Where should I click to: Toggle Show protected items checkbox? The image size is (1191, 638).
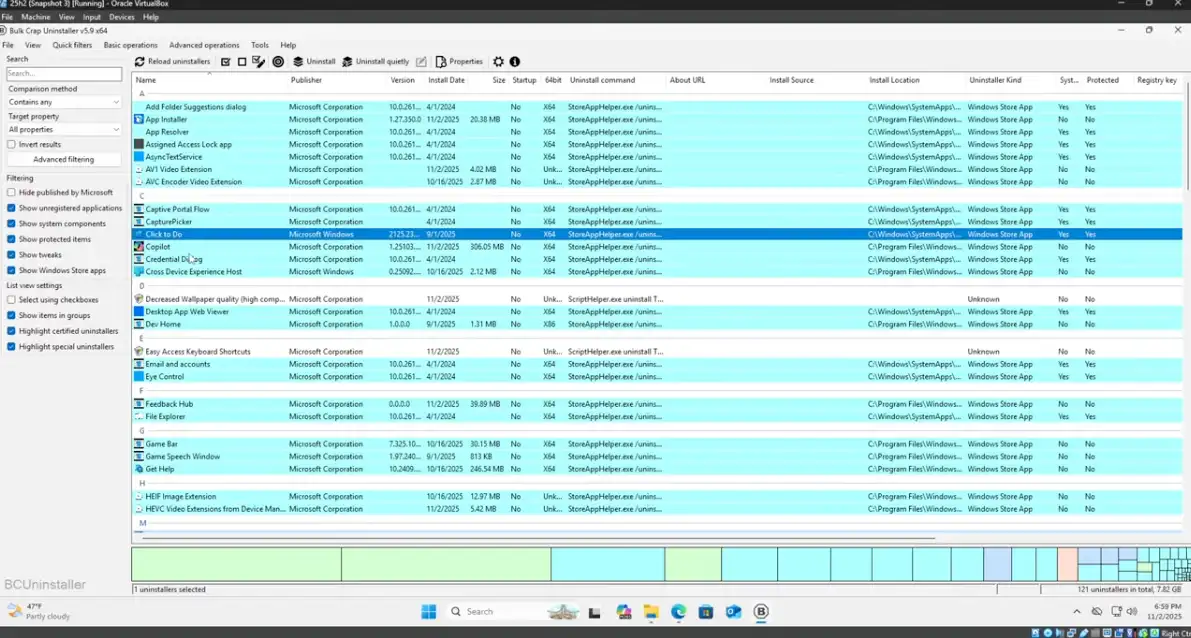coord(12,239)
